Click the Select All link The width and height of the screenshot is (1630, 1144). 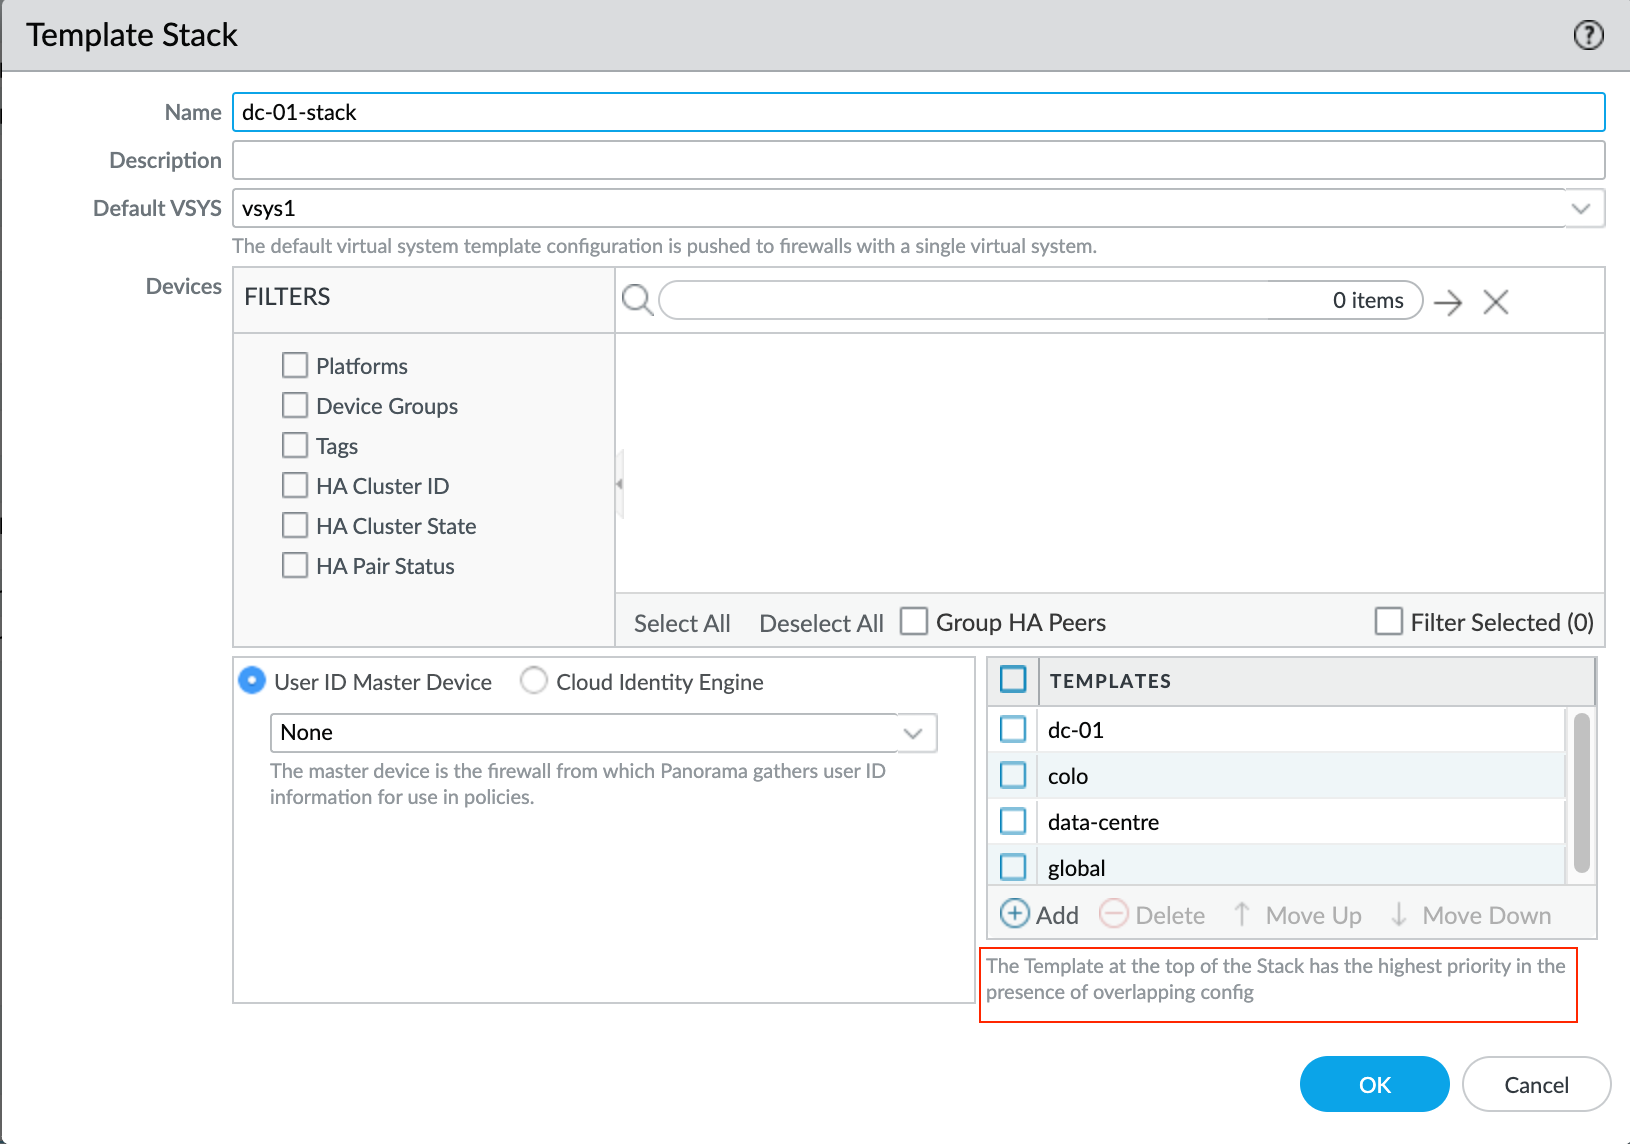pyautogui.click(x=681, y=621)
